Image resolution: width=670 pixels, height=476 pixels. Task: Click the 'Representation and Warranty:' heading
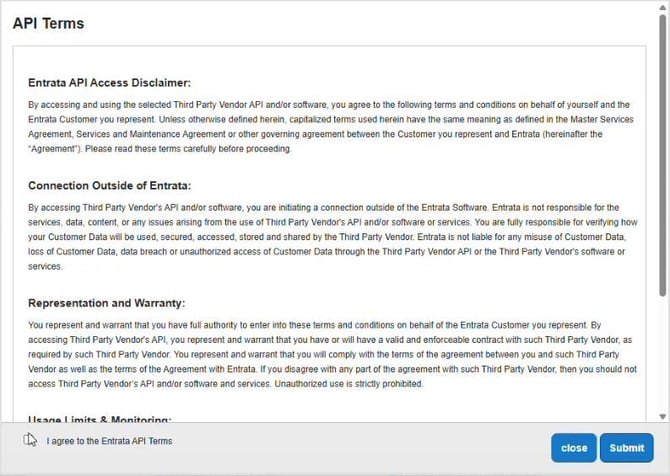click(107, 303)
